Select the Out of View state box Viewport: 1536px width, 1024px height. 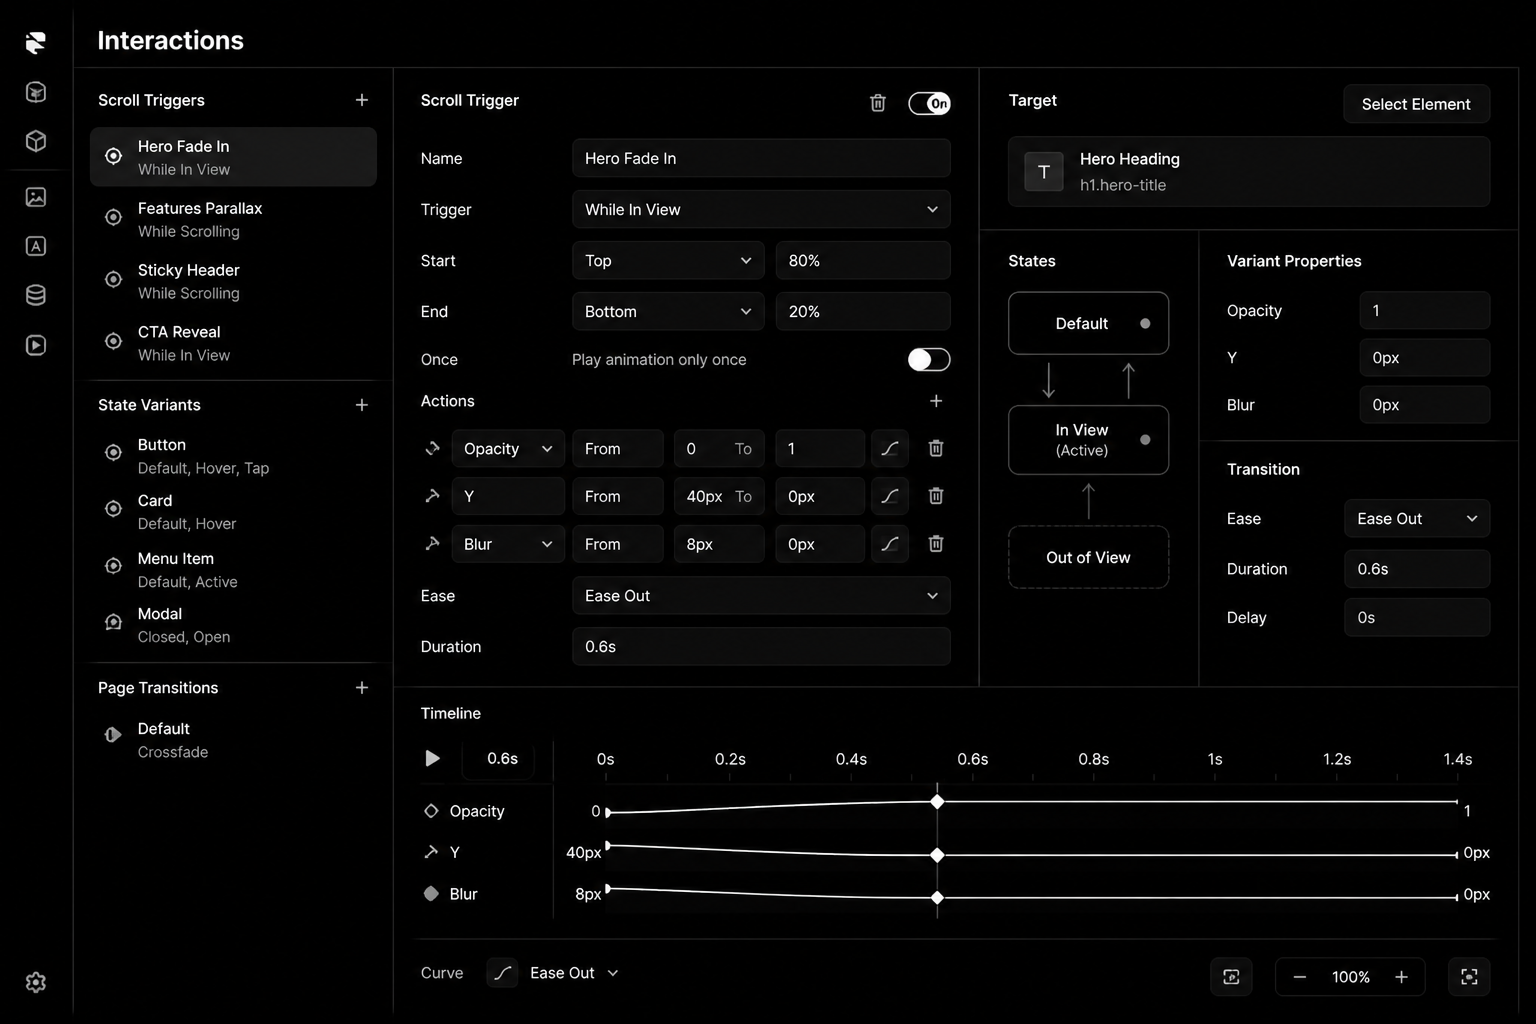(1088, 557)
